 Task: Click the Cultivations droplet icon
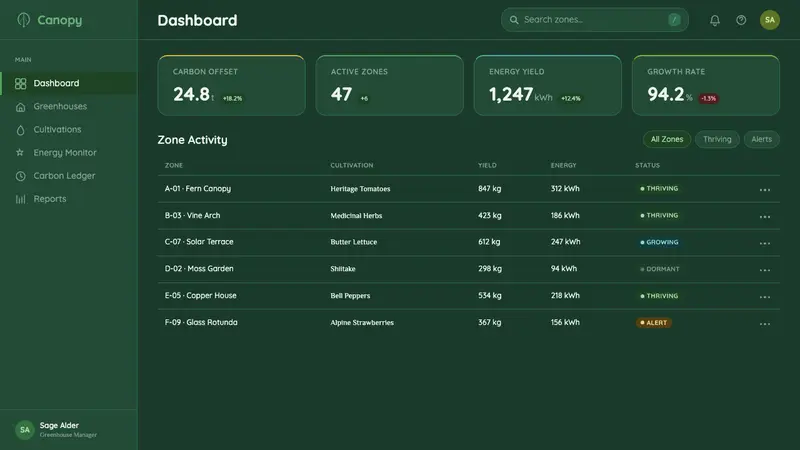coord(20,130)
